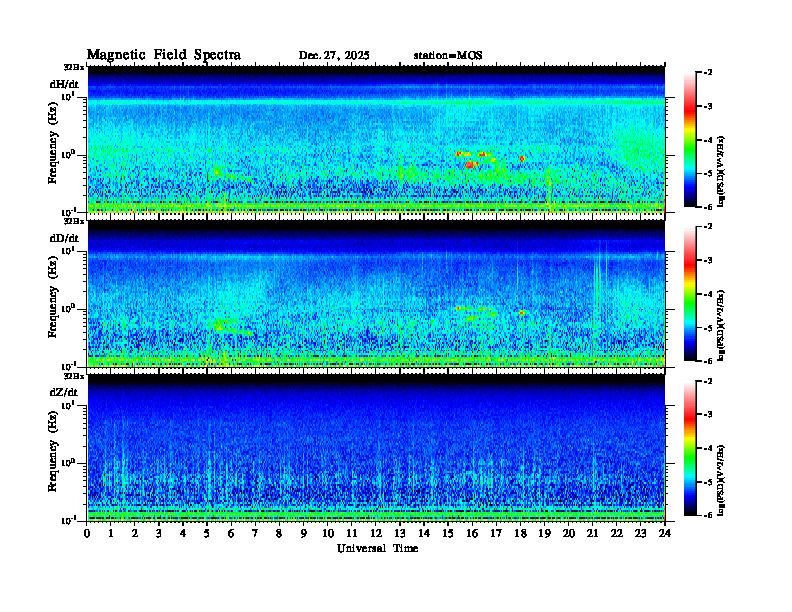
Task: Click the '-2' value on dH/dt color scale
Action: click(x=708, y=73)
